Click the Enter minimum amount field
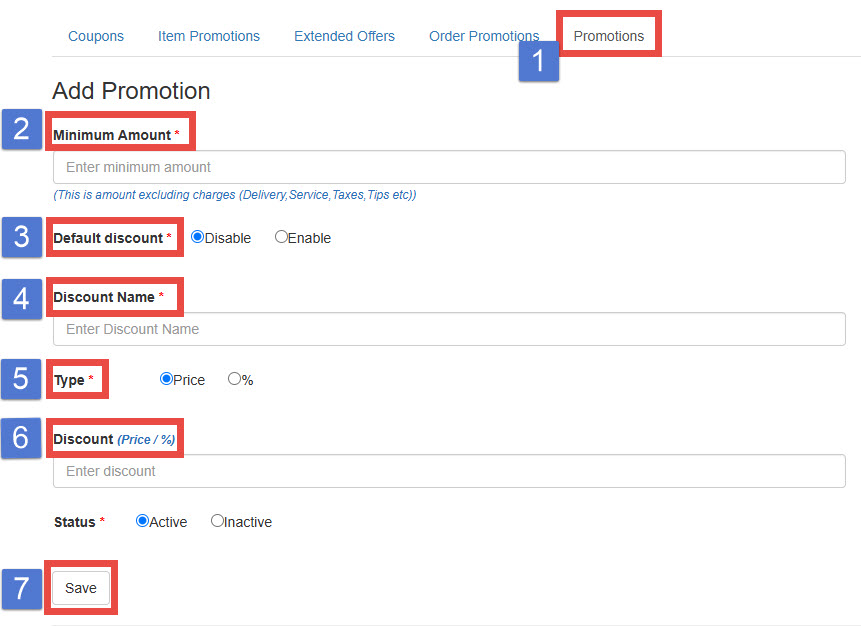This screenshot has width=861, height=627. (x=449, y=167)
